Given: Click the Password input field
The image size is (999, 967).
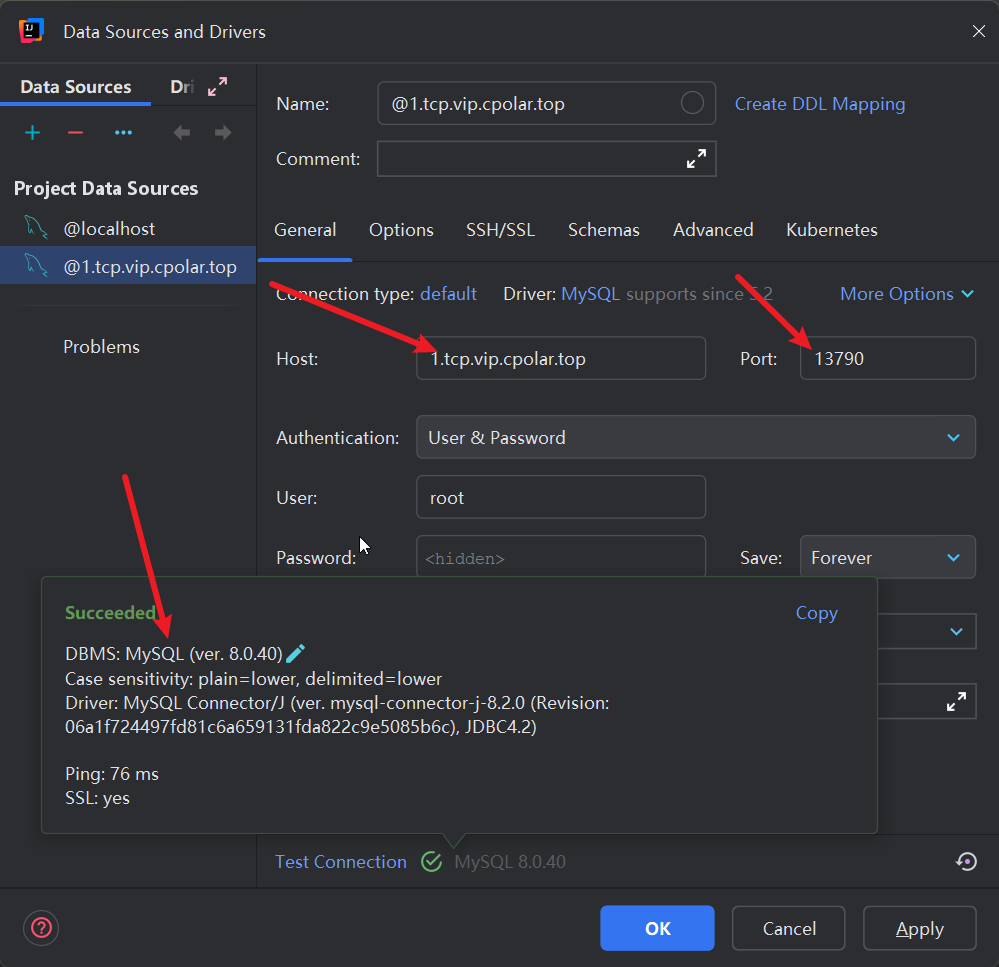Looking at the screenshot, I should click(x=561, y=557).
